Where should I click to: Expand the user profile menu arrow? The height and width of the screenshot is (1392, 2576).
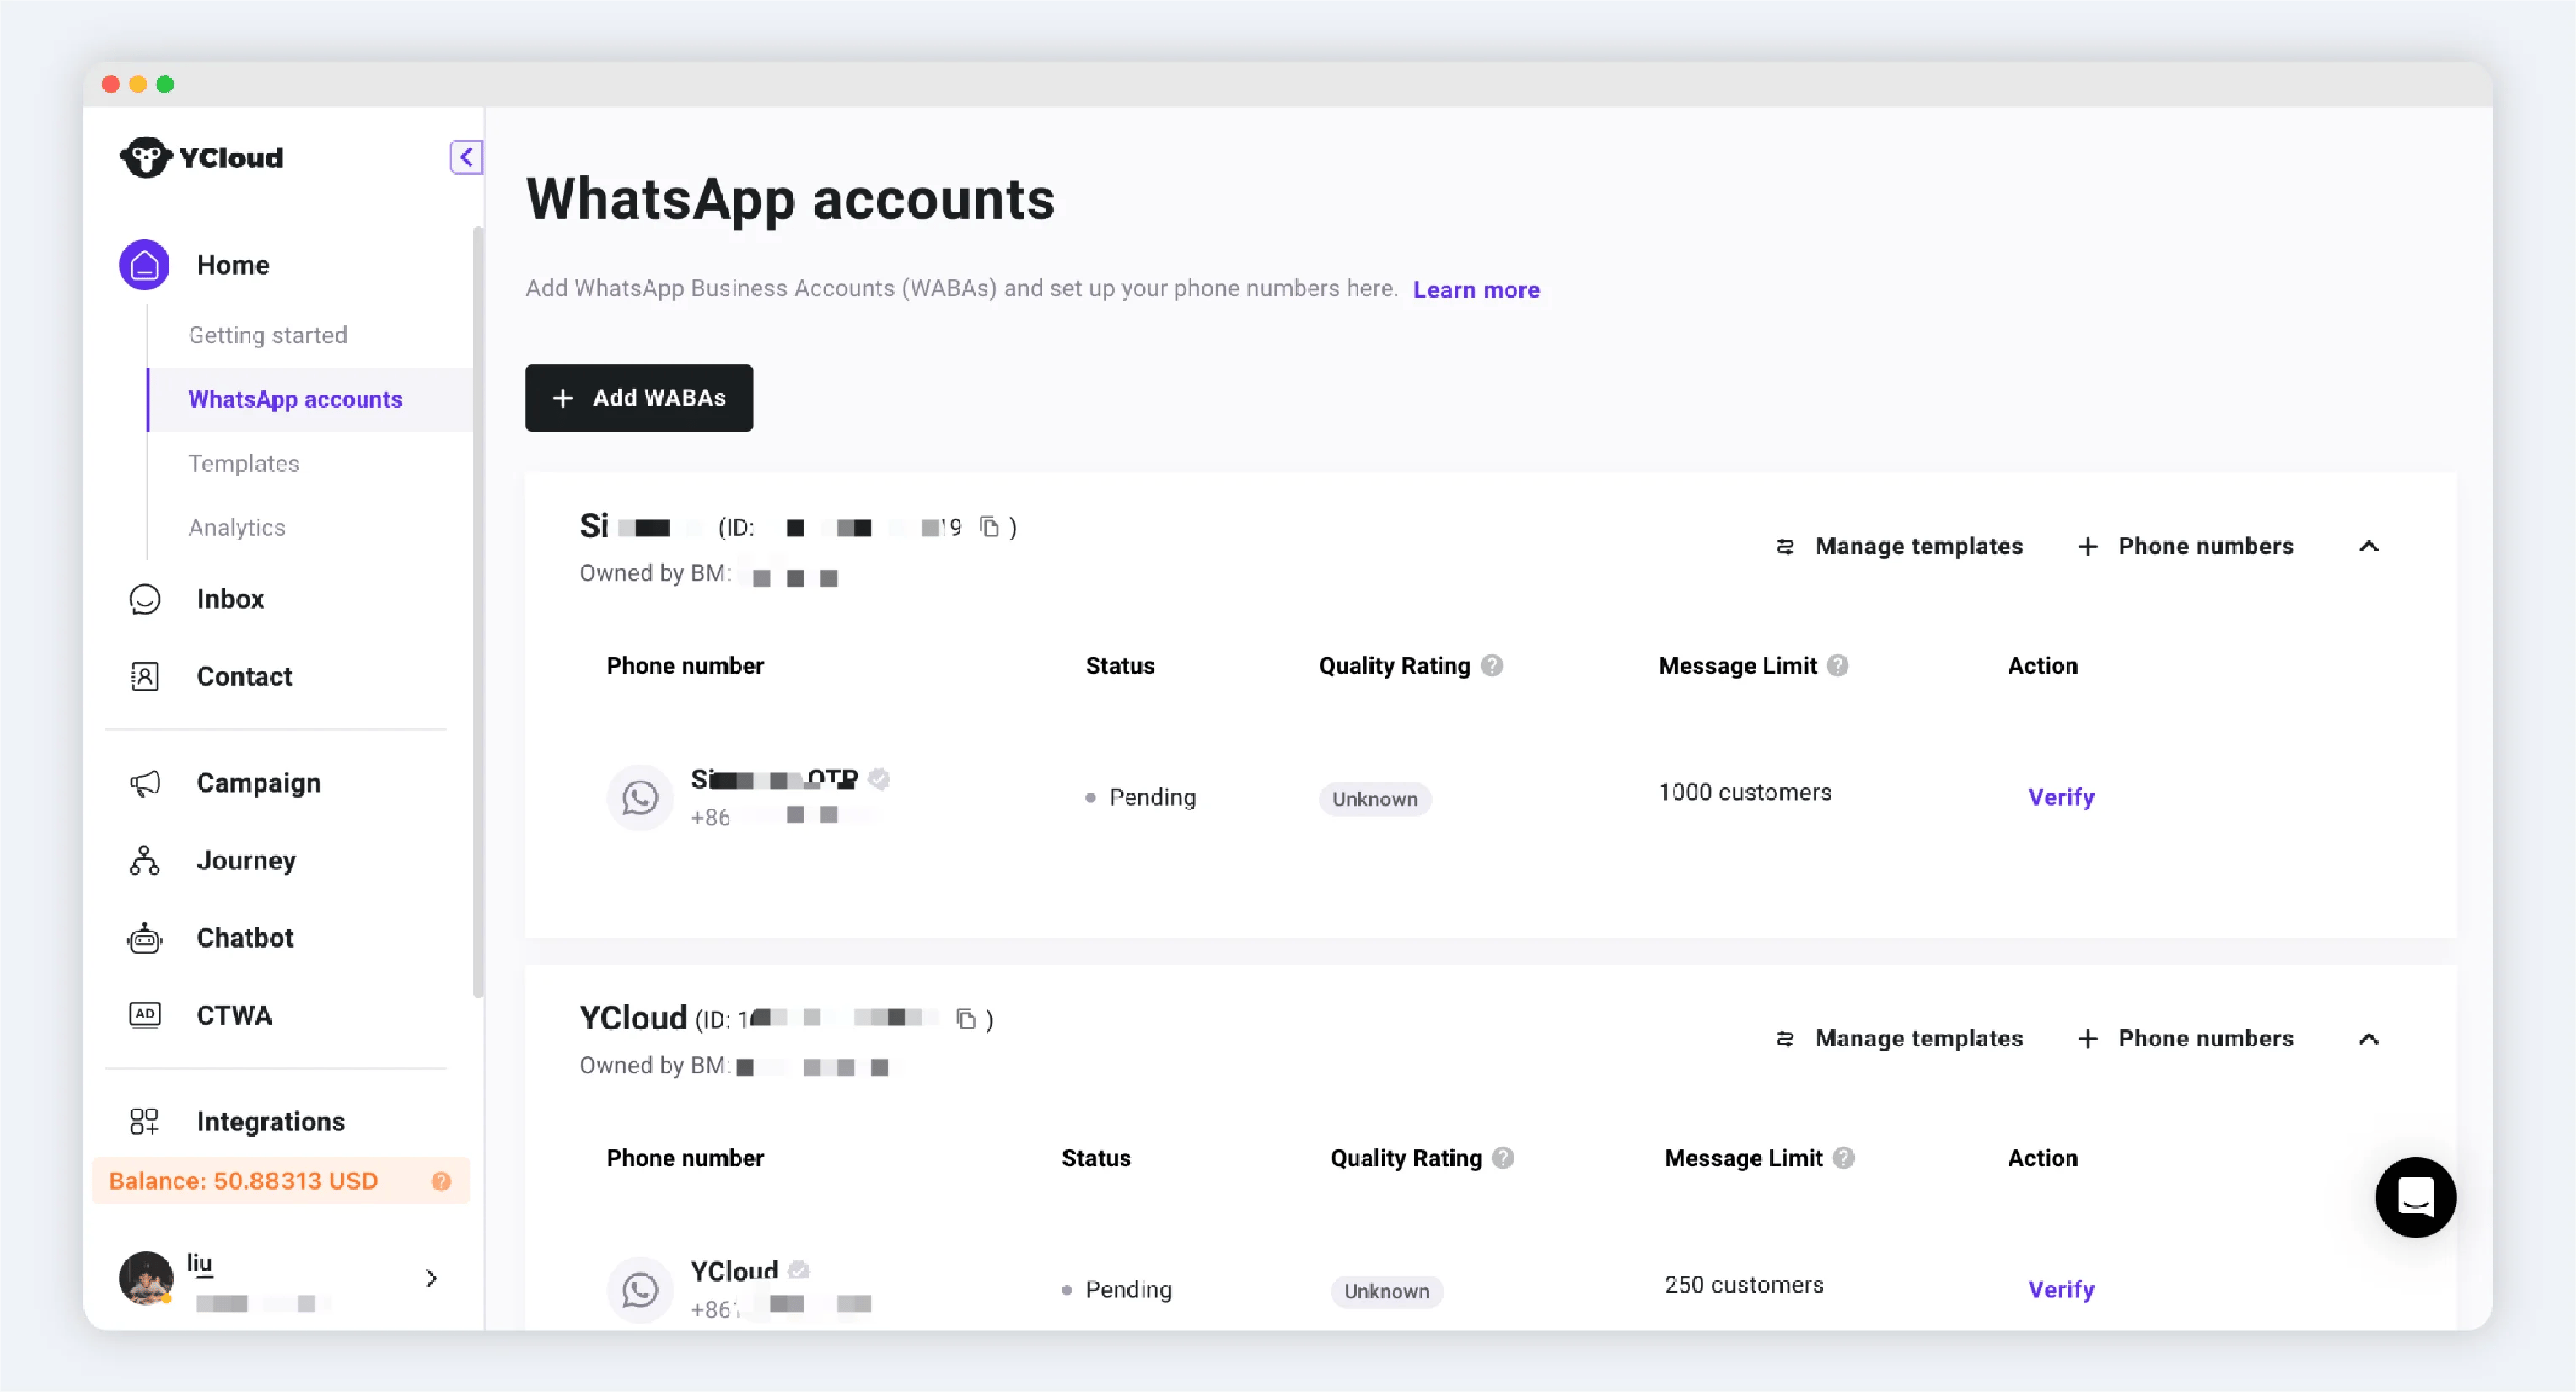point(431,1278)
